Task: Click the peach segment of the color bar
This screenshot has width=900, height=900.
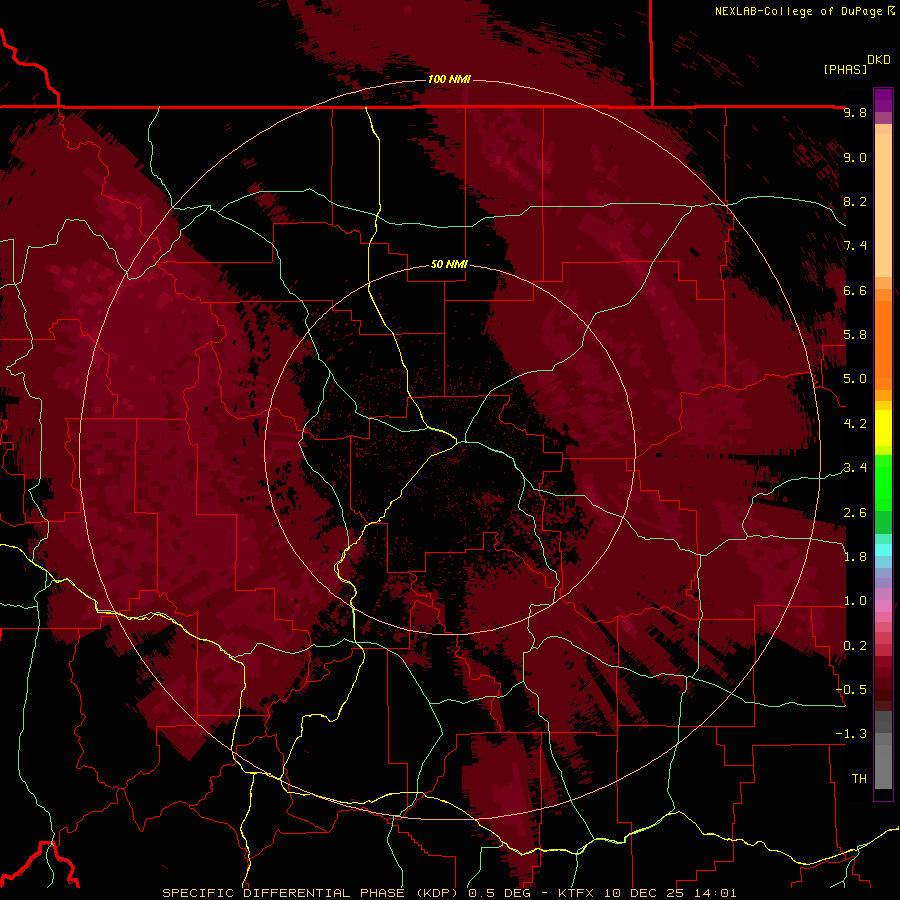Action: click(x=883, y=205)
